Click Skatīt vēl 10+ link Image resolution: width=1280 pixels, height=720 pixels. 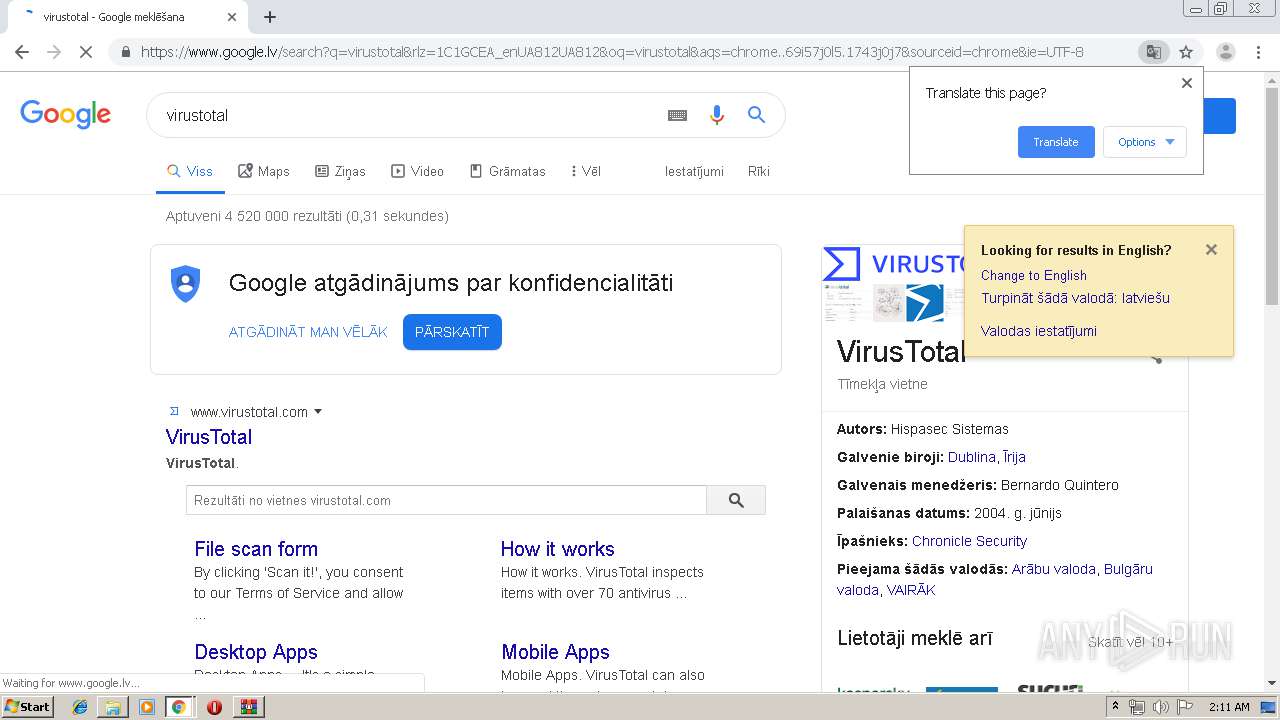coord(1130,642)
